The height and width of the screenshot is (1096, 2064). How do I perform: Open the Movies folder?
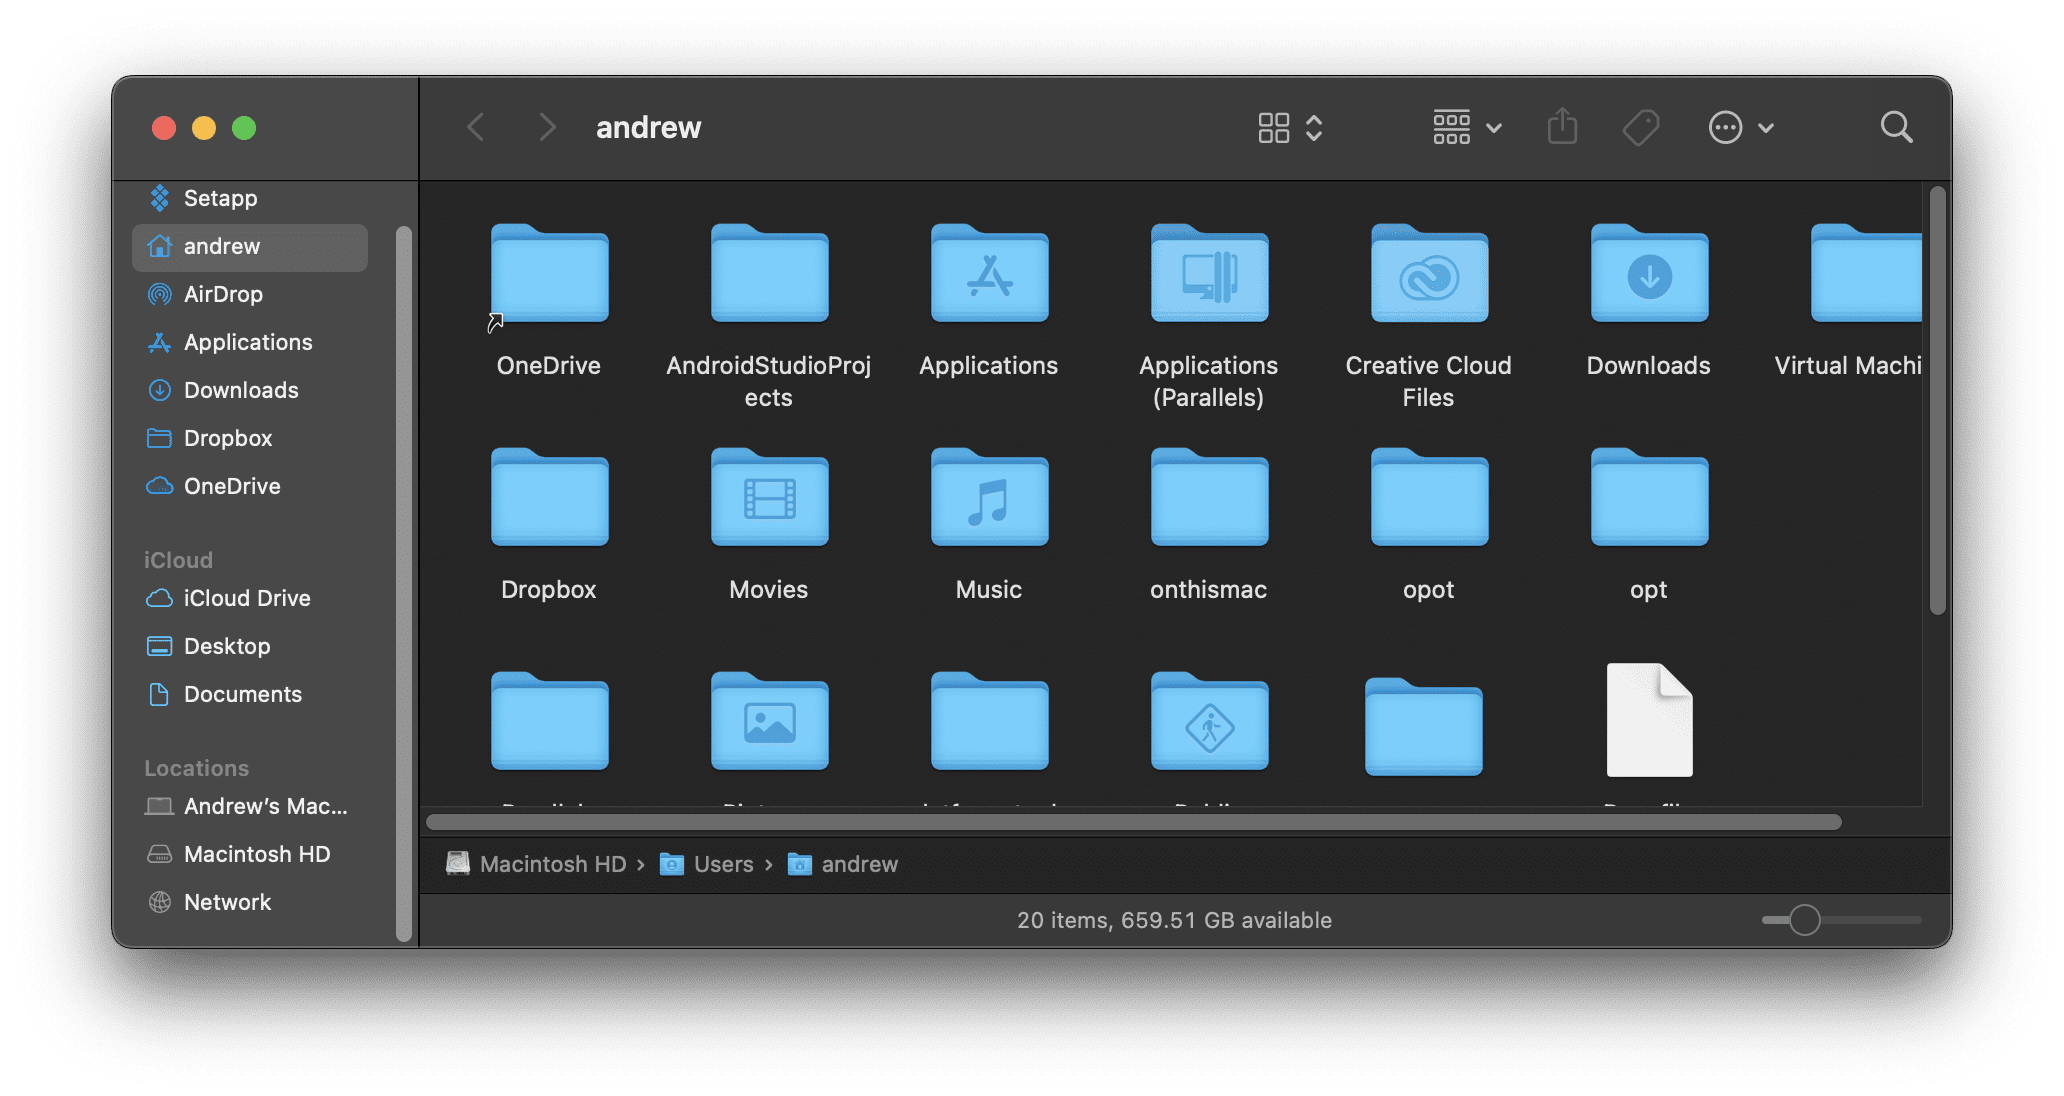click(x=769, y=497)
